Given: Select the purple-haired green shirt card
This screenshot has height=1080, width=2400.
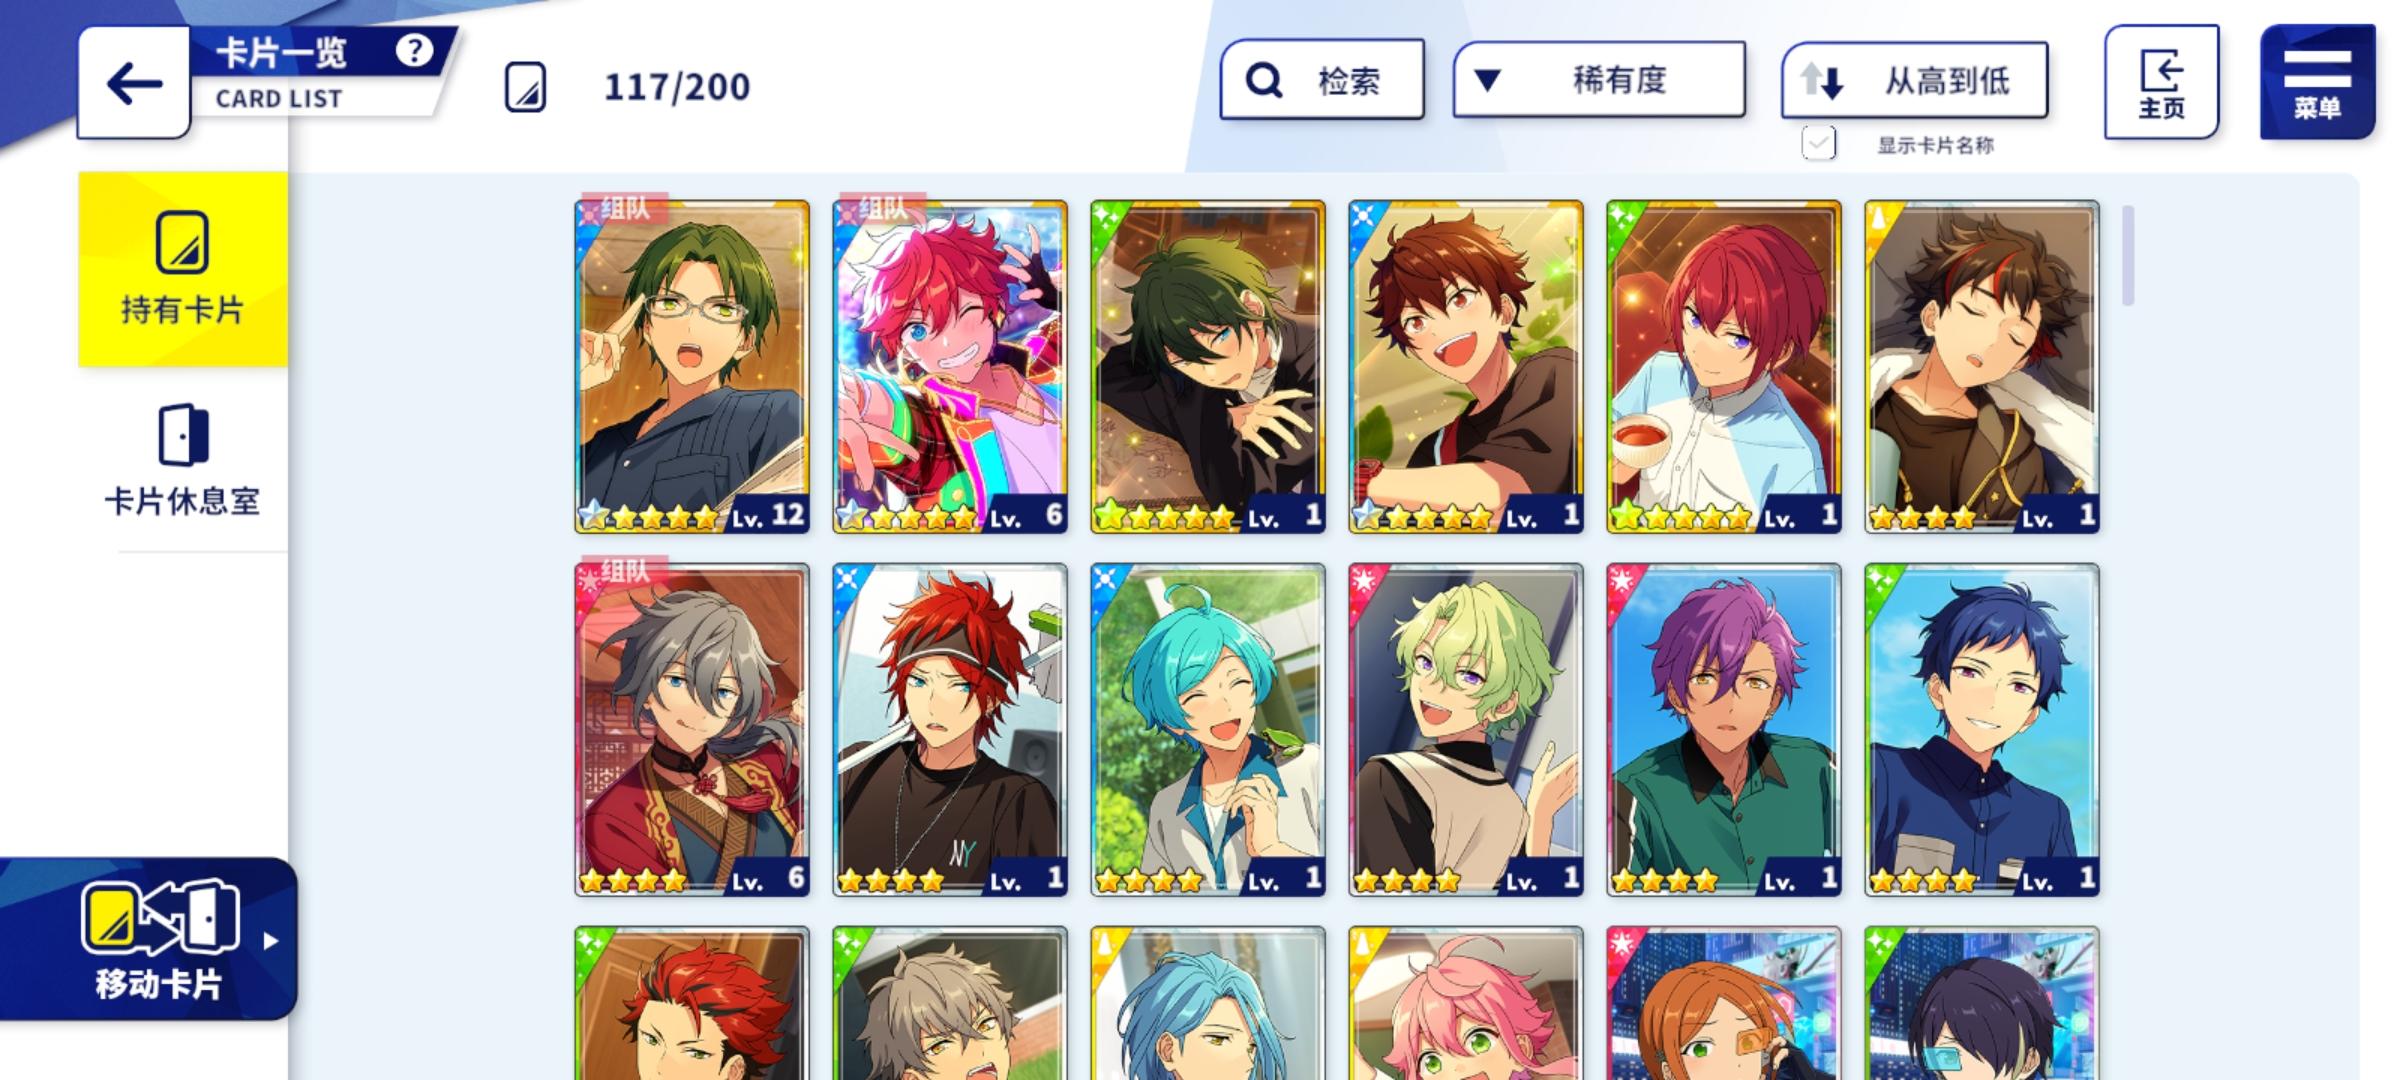Looking at the screenshot, I should tap(1724, 730).
